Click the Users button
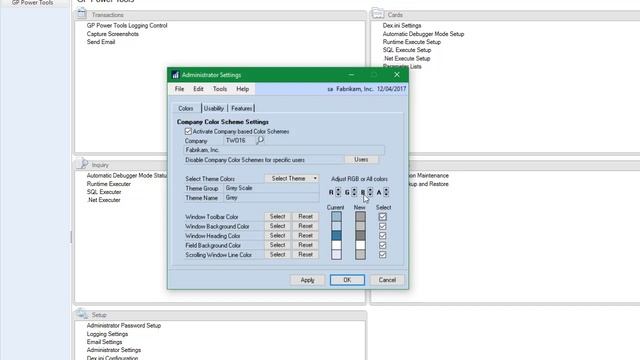Image resolution: width=640 pixels, height=360 pixels. point(361,160)
